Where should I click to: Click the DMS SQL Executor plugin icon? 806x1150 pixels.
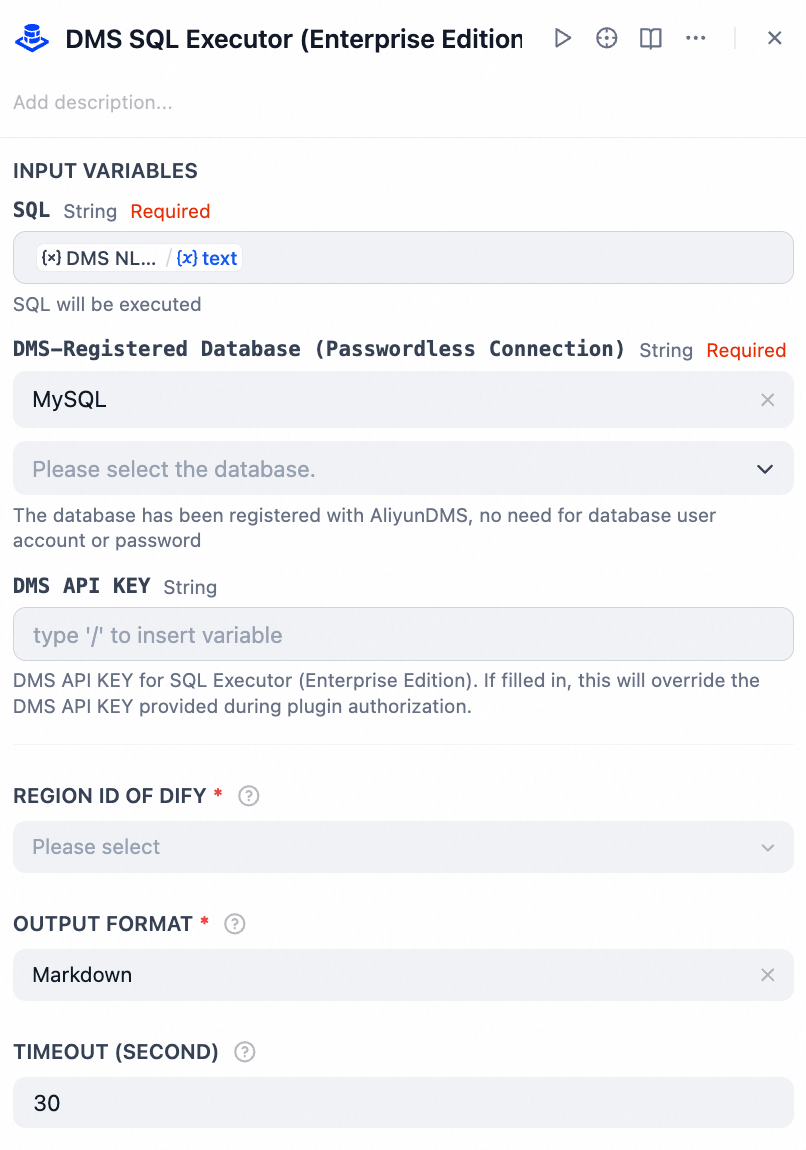tap(33, 39)
